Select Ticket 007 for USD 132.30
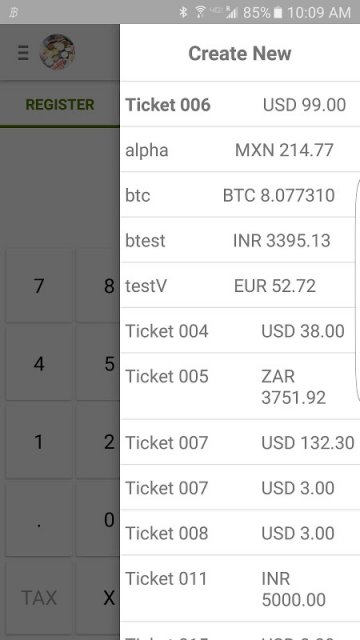Screen dimensions: 360x640 click(240, 442)
